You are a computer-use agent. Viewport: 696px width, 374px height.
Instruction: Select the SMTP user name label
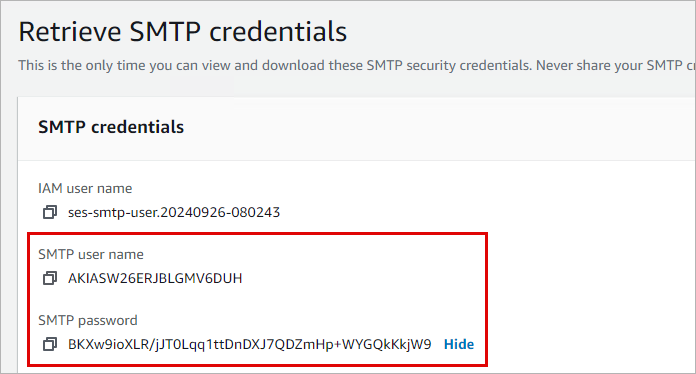[91, 254]
